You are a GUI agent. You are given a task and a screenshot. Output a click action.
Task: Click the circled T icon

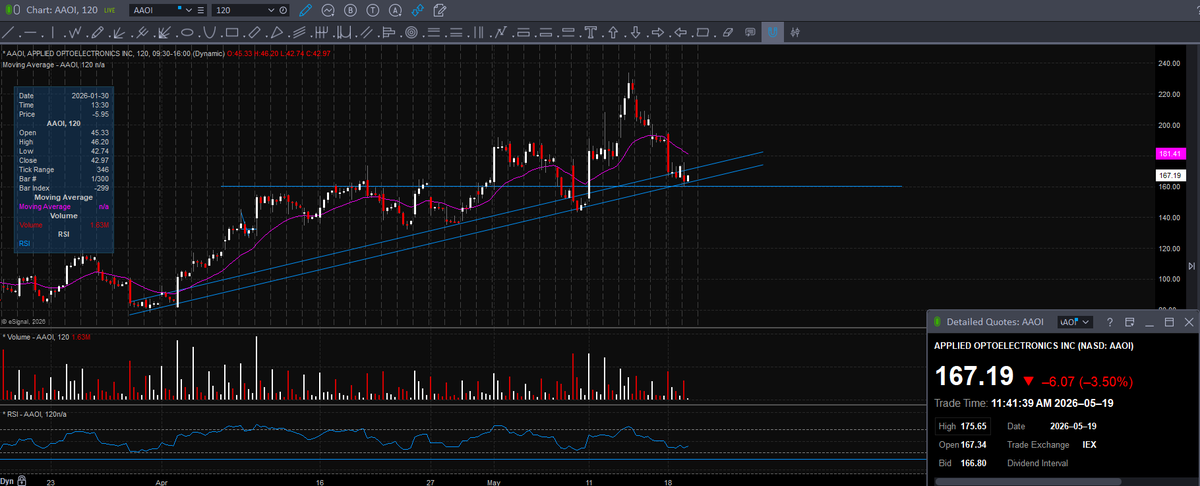373,10
